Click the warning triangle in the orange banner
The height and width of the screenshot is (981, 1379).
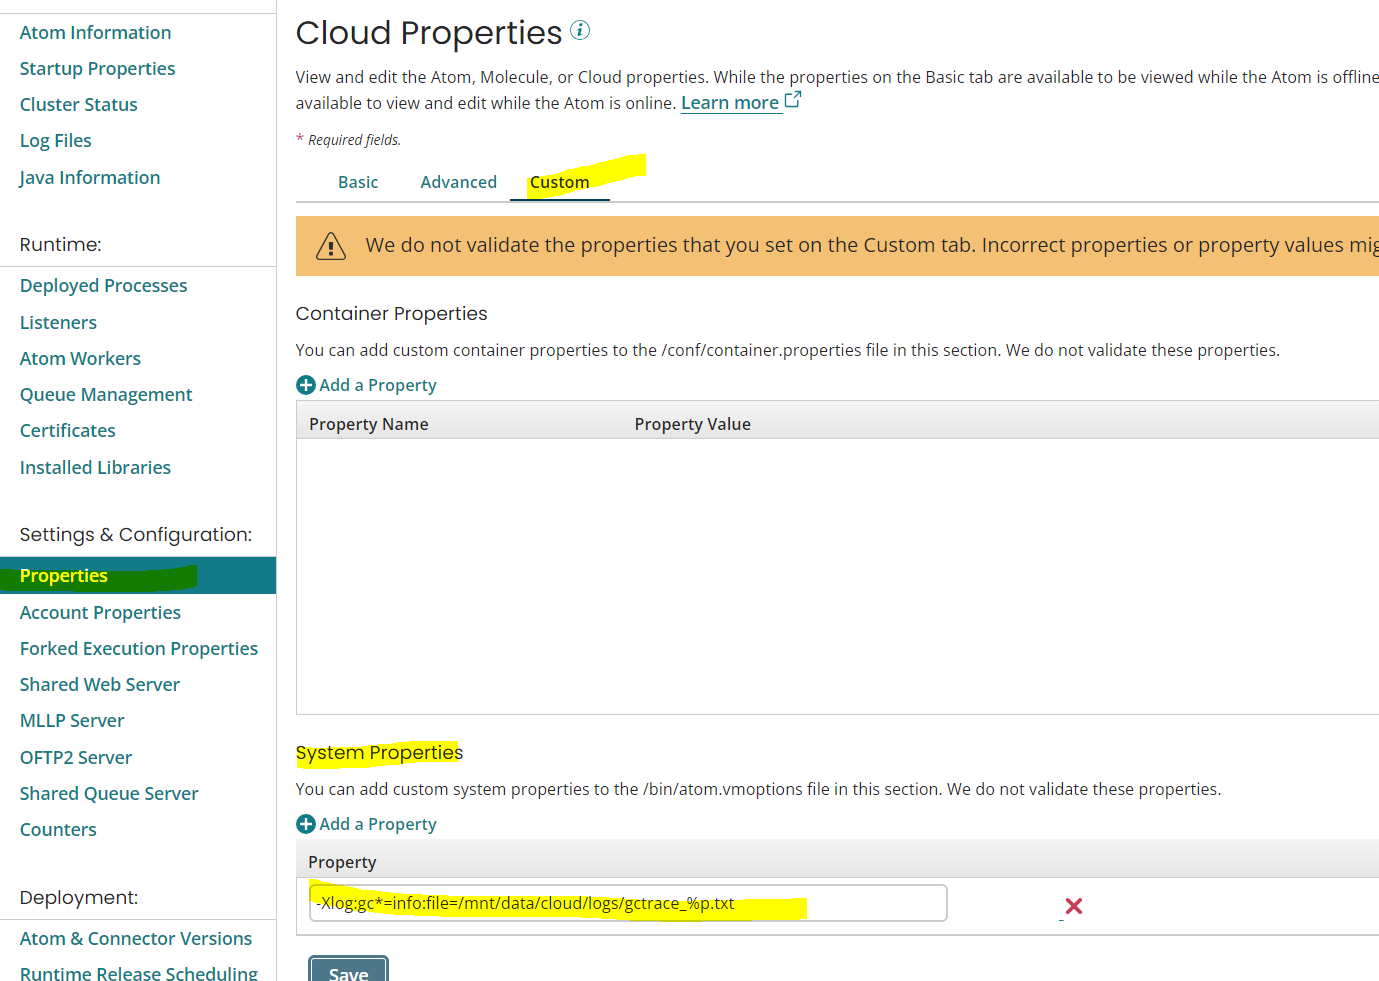331,245
